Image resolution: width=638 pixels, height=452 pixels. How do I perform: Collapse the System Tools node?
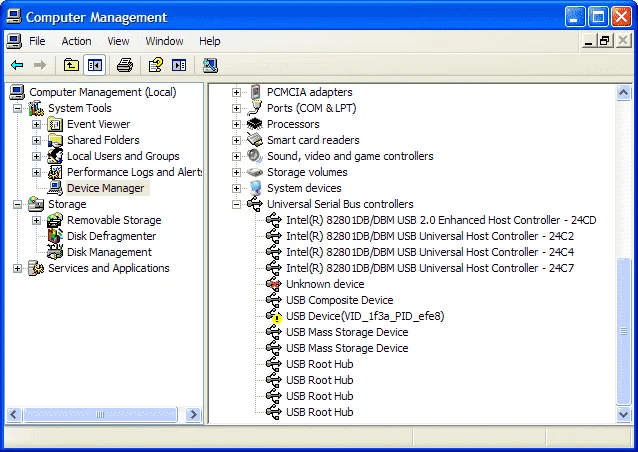(17, 108)
